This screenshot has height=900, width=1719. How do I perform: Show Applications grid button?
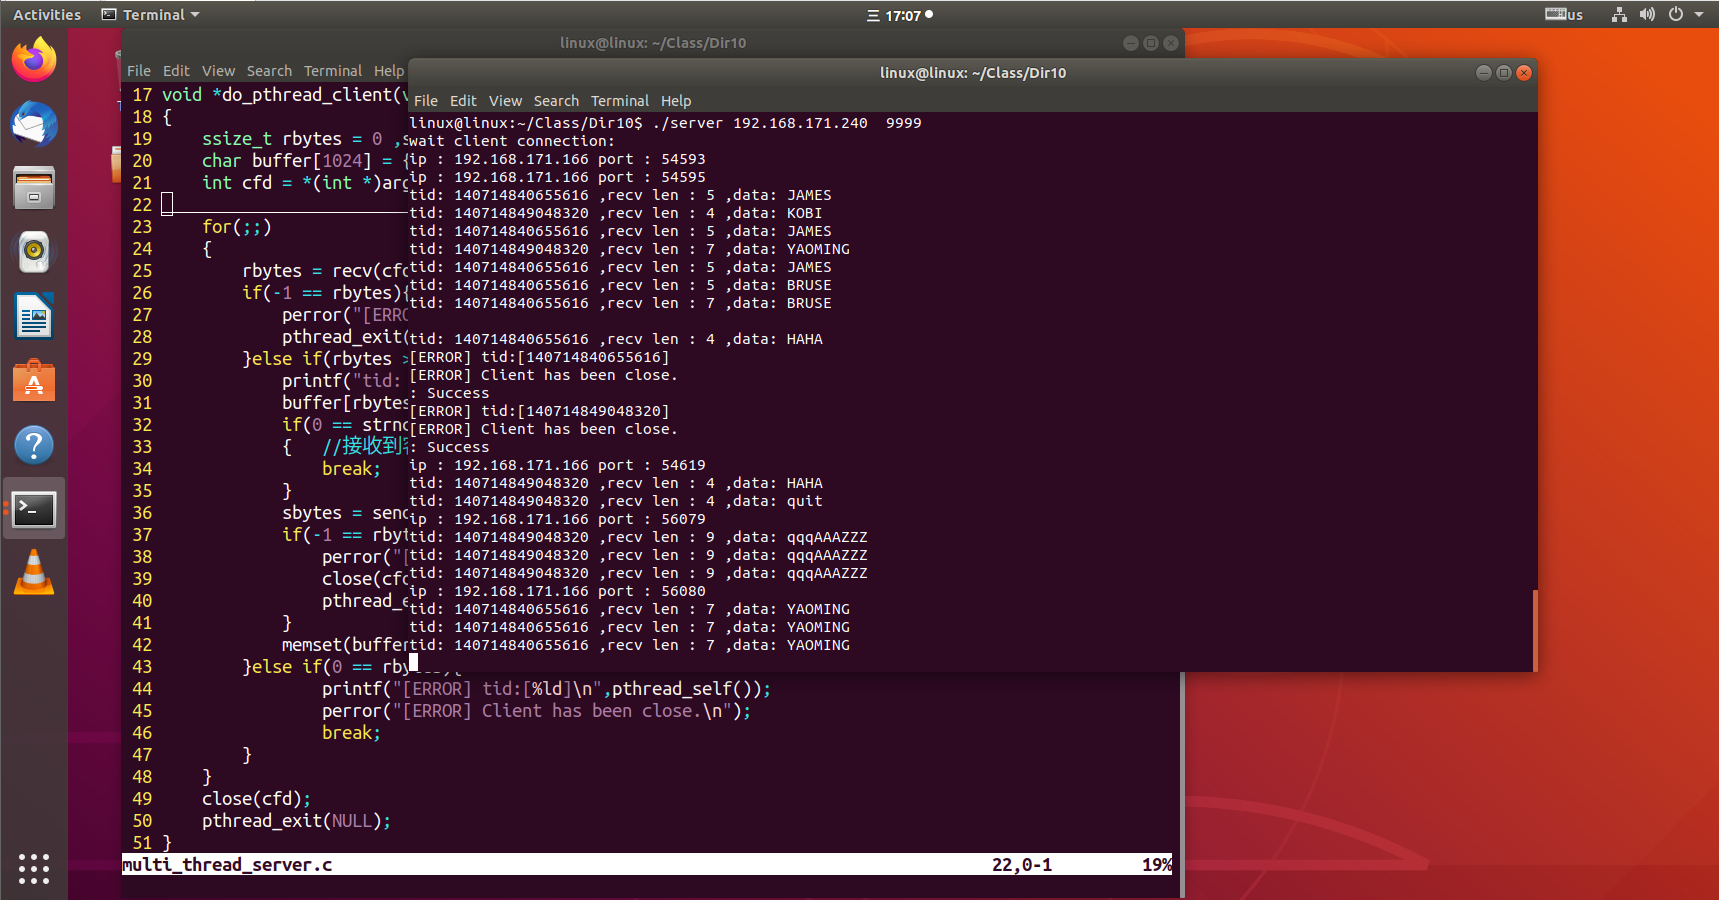[x=34, y=868]
